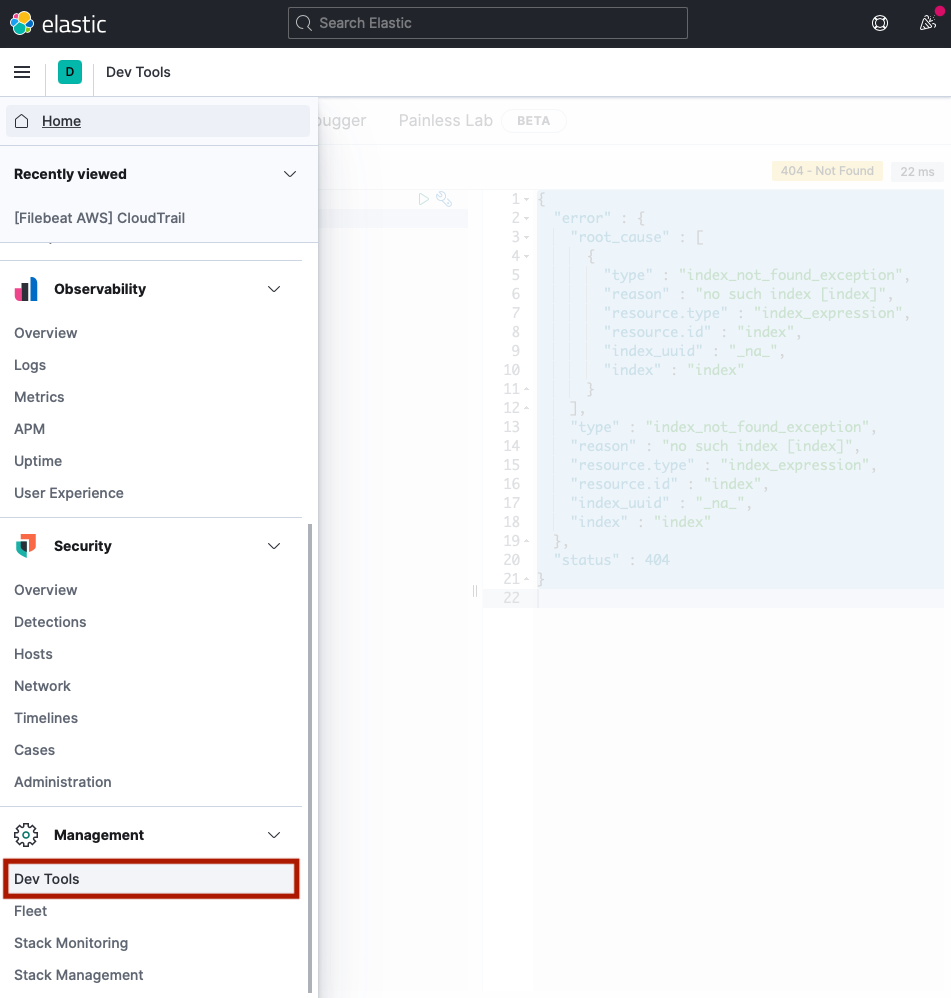Viewport: 951px width, 998px height.
Task: Click the navigation panel scrollbar
Action: pos(310,757)
